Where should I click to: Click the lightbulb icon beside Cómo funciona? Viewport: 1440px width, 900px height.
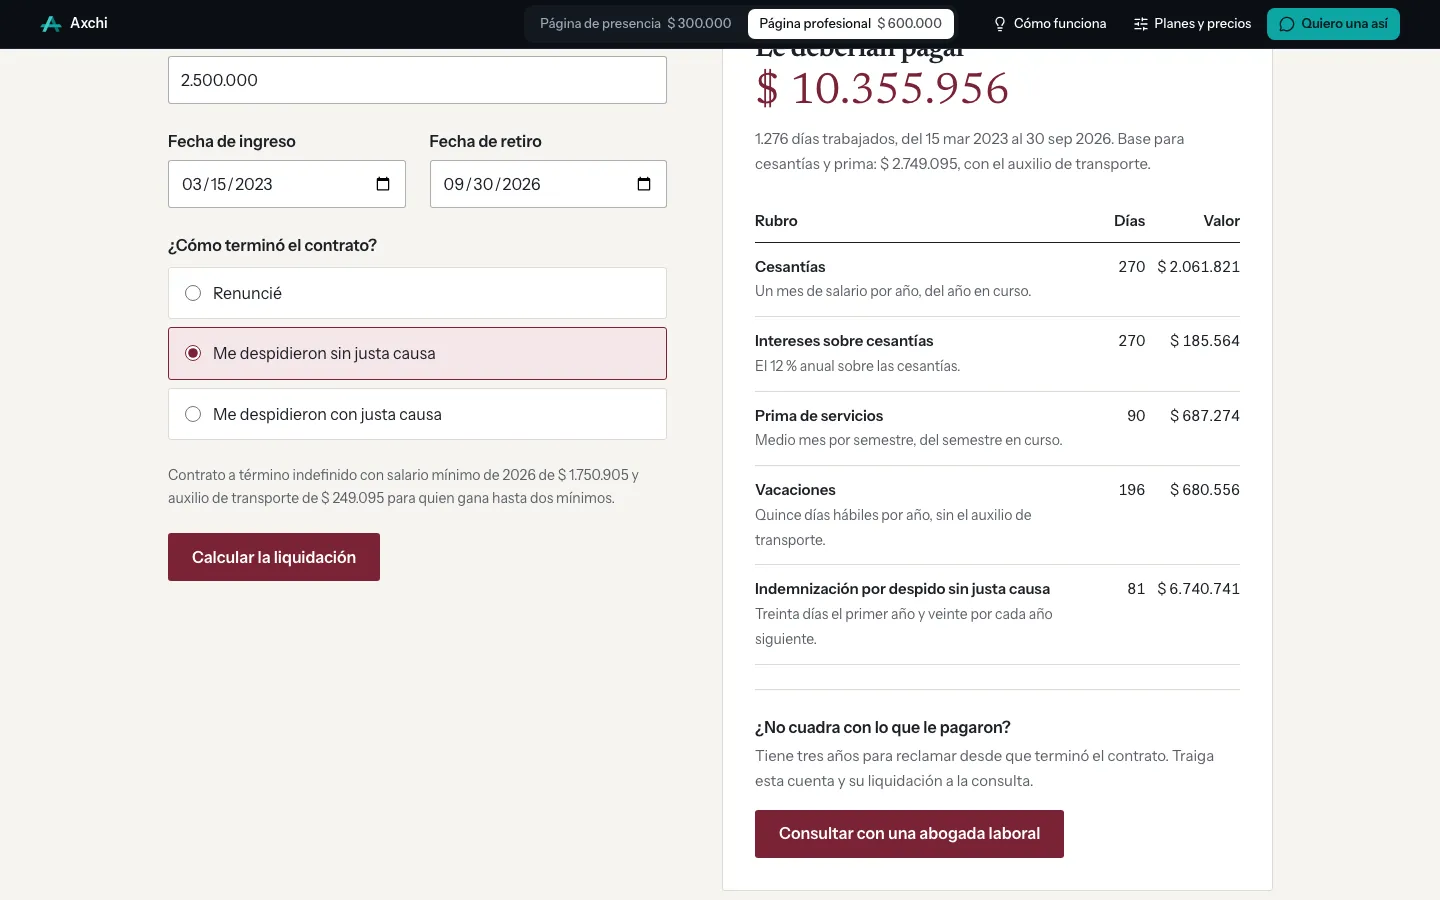pos(999,24)
